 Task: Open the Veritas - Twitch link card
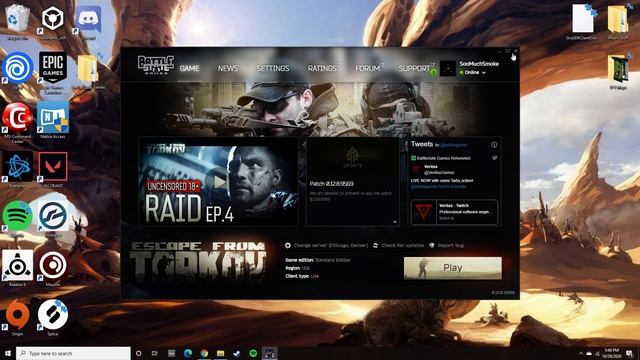(x=454, y=212)
